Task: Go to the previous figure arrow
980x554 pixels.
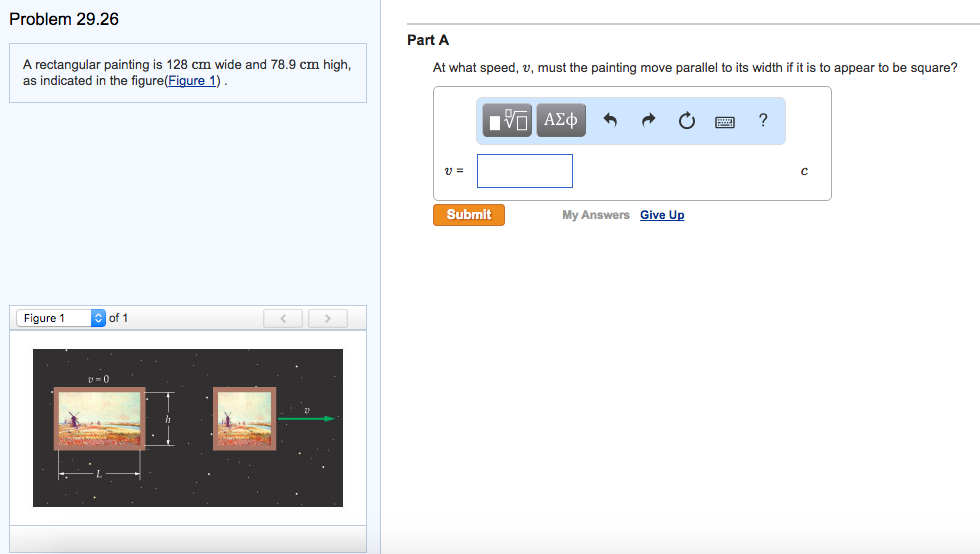Action: click(x=283, y=318)
